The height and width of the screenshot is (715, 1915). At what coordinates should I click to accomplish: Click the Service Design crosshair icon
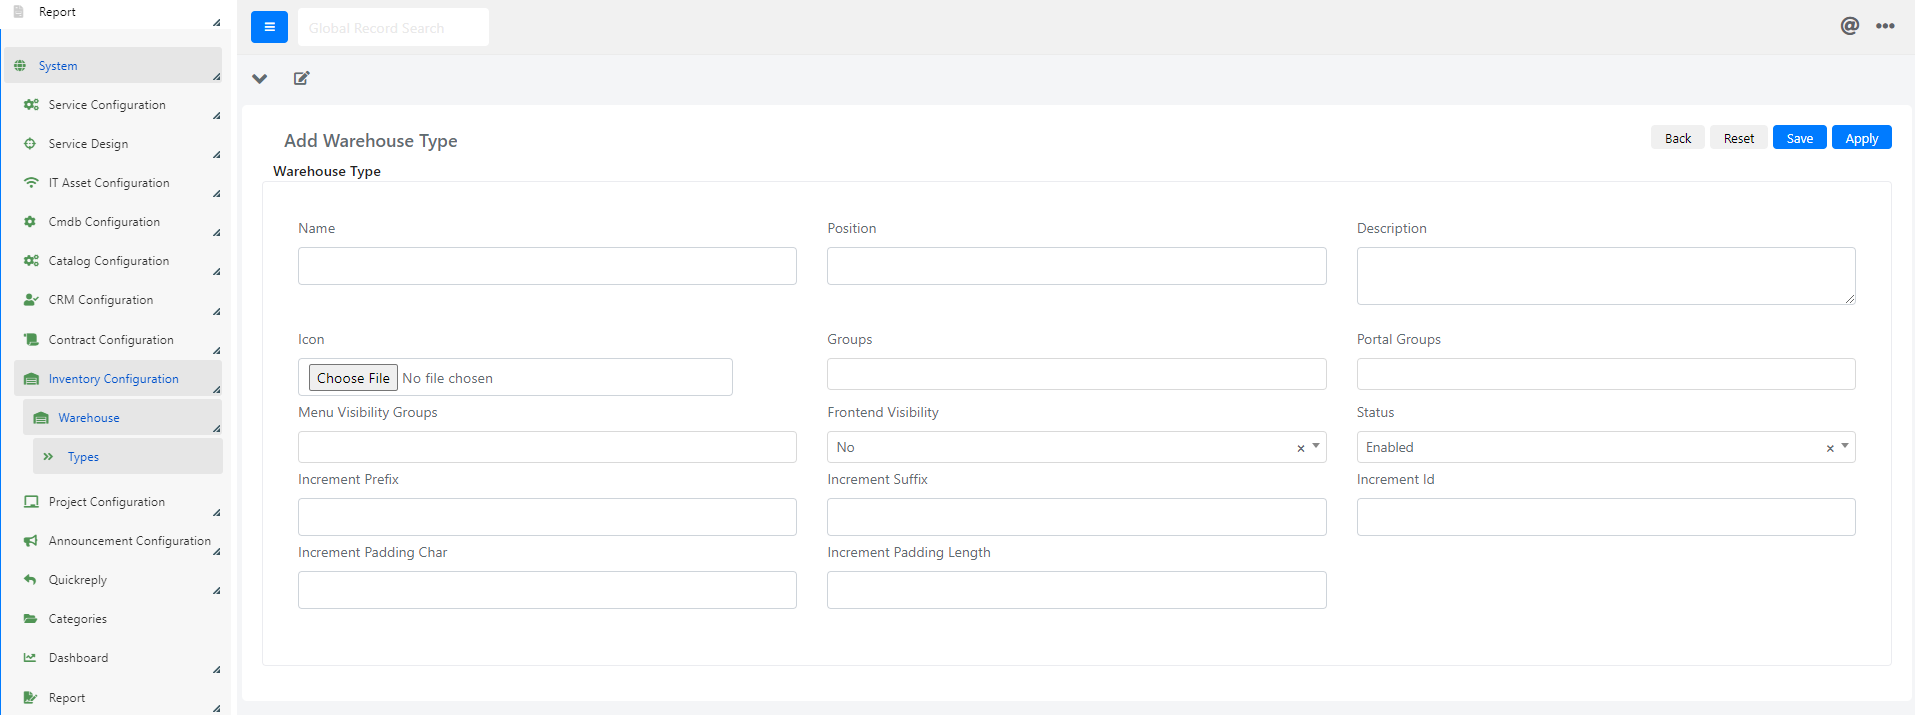click(x=30, y=143)
